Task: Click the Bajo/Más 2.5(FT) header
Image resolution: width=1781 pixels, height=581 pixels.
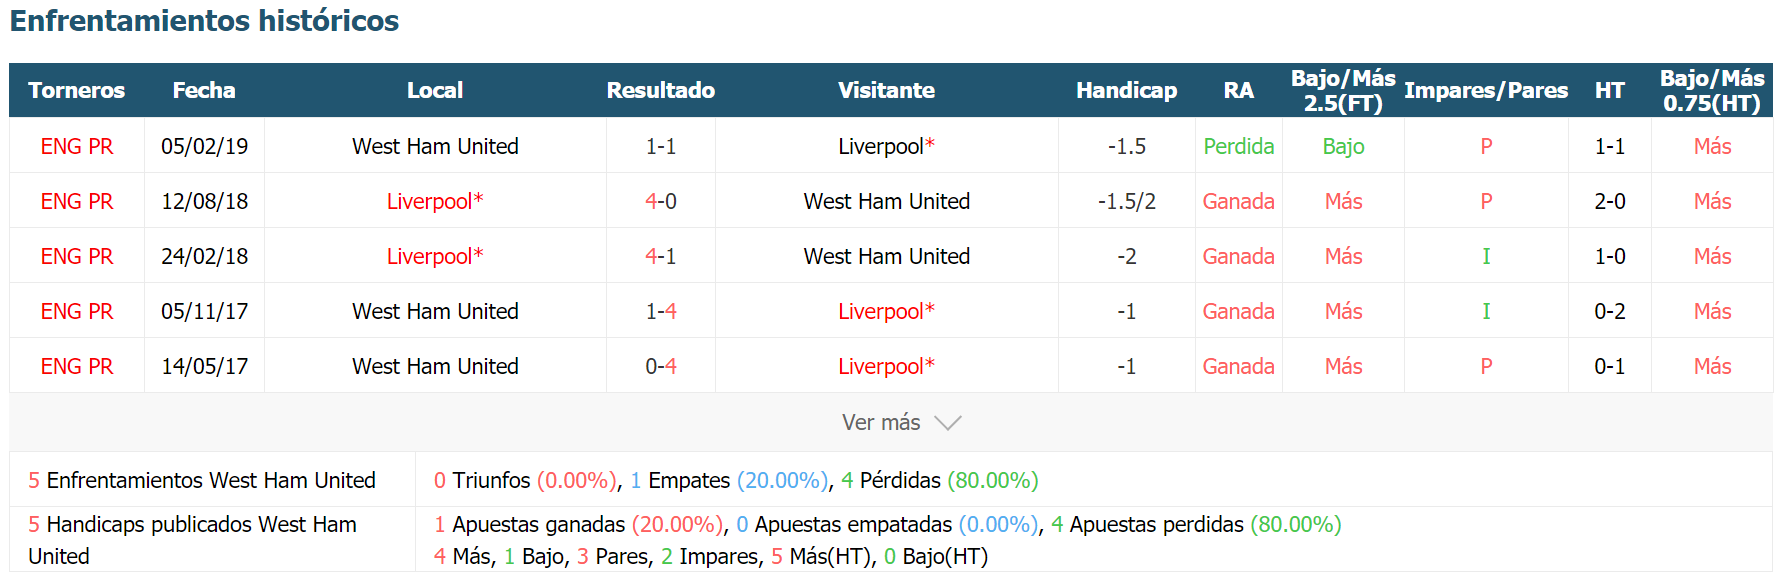Action: coord(1343,90)
